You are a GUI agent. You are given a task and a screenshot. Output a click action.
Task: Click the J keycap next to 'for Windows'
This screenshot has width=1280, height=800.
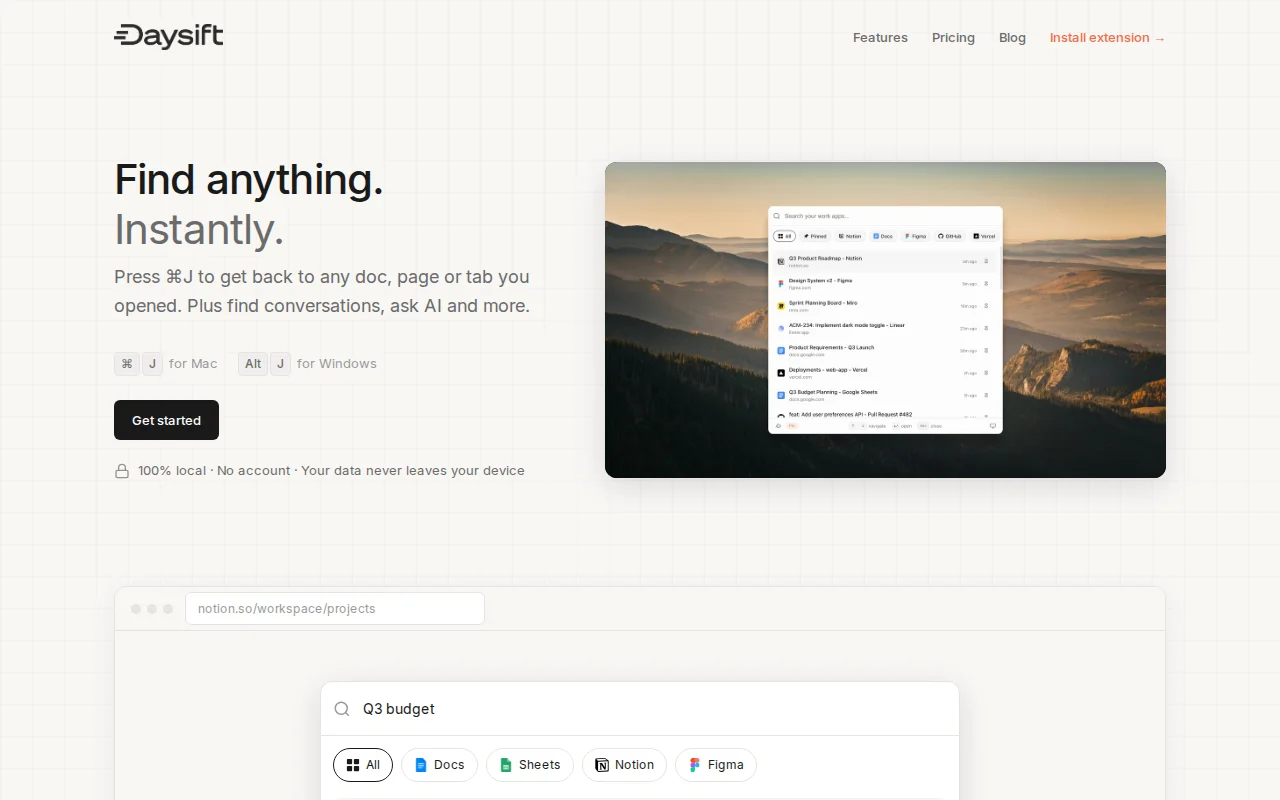pyautogui.click(x=280, y=364)
